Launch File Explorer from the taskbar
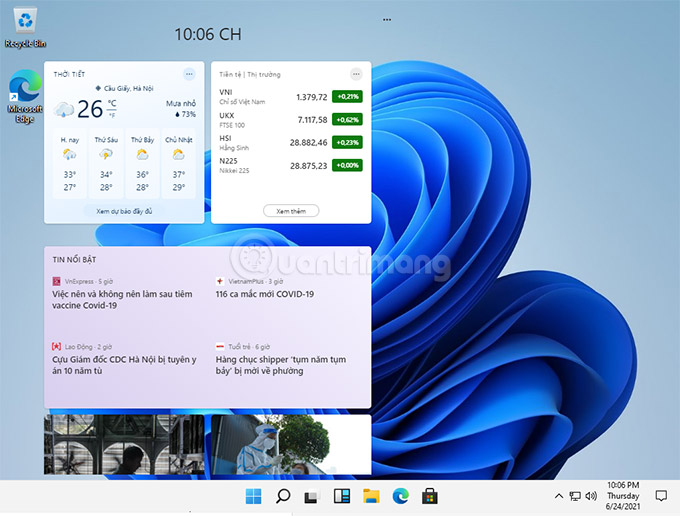The image size is (680, 516). [371, 496]
